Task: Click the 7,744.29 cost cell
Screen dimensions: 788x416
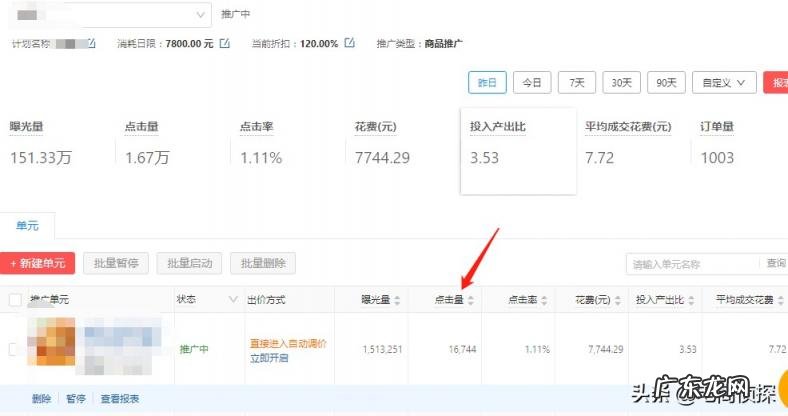Action: (x=606, y=349)
